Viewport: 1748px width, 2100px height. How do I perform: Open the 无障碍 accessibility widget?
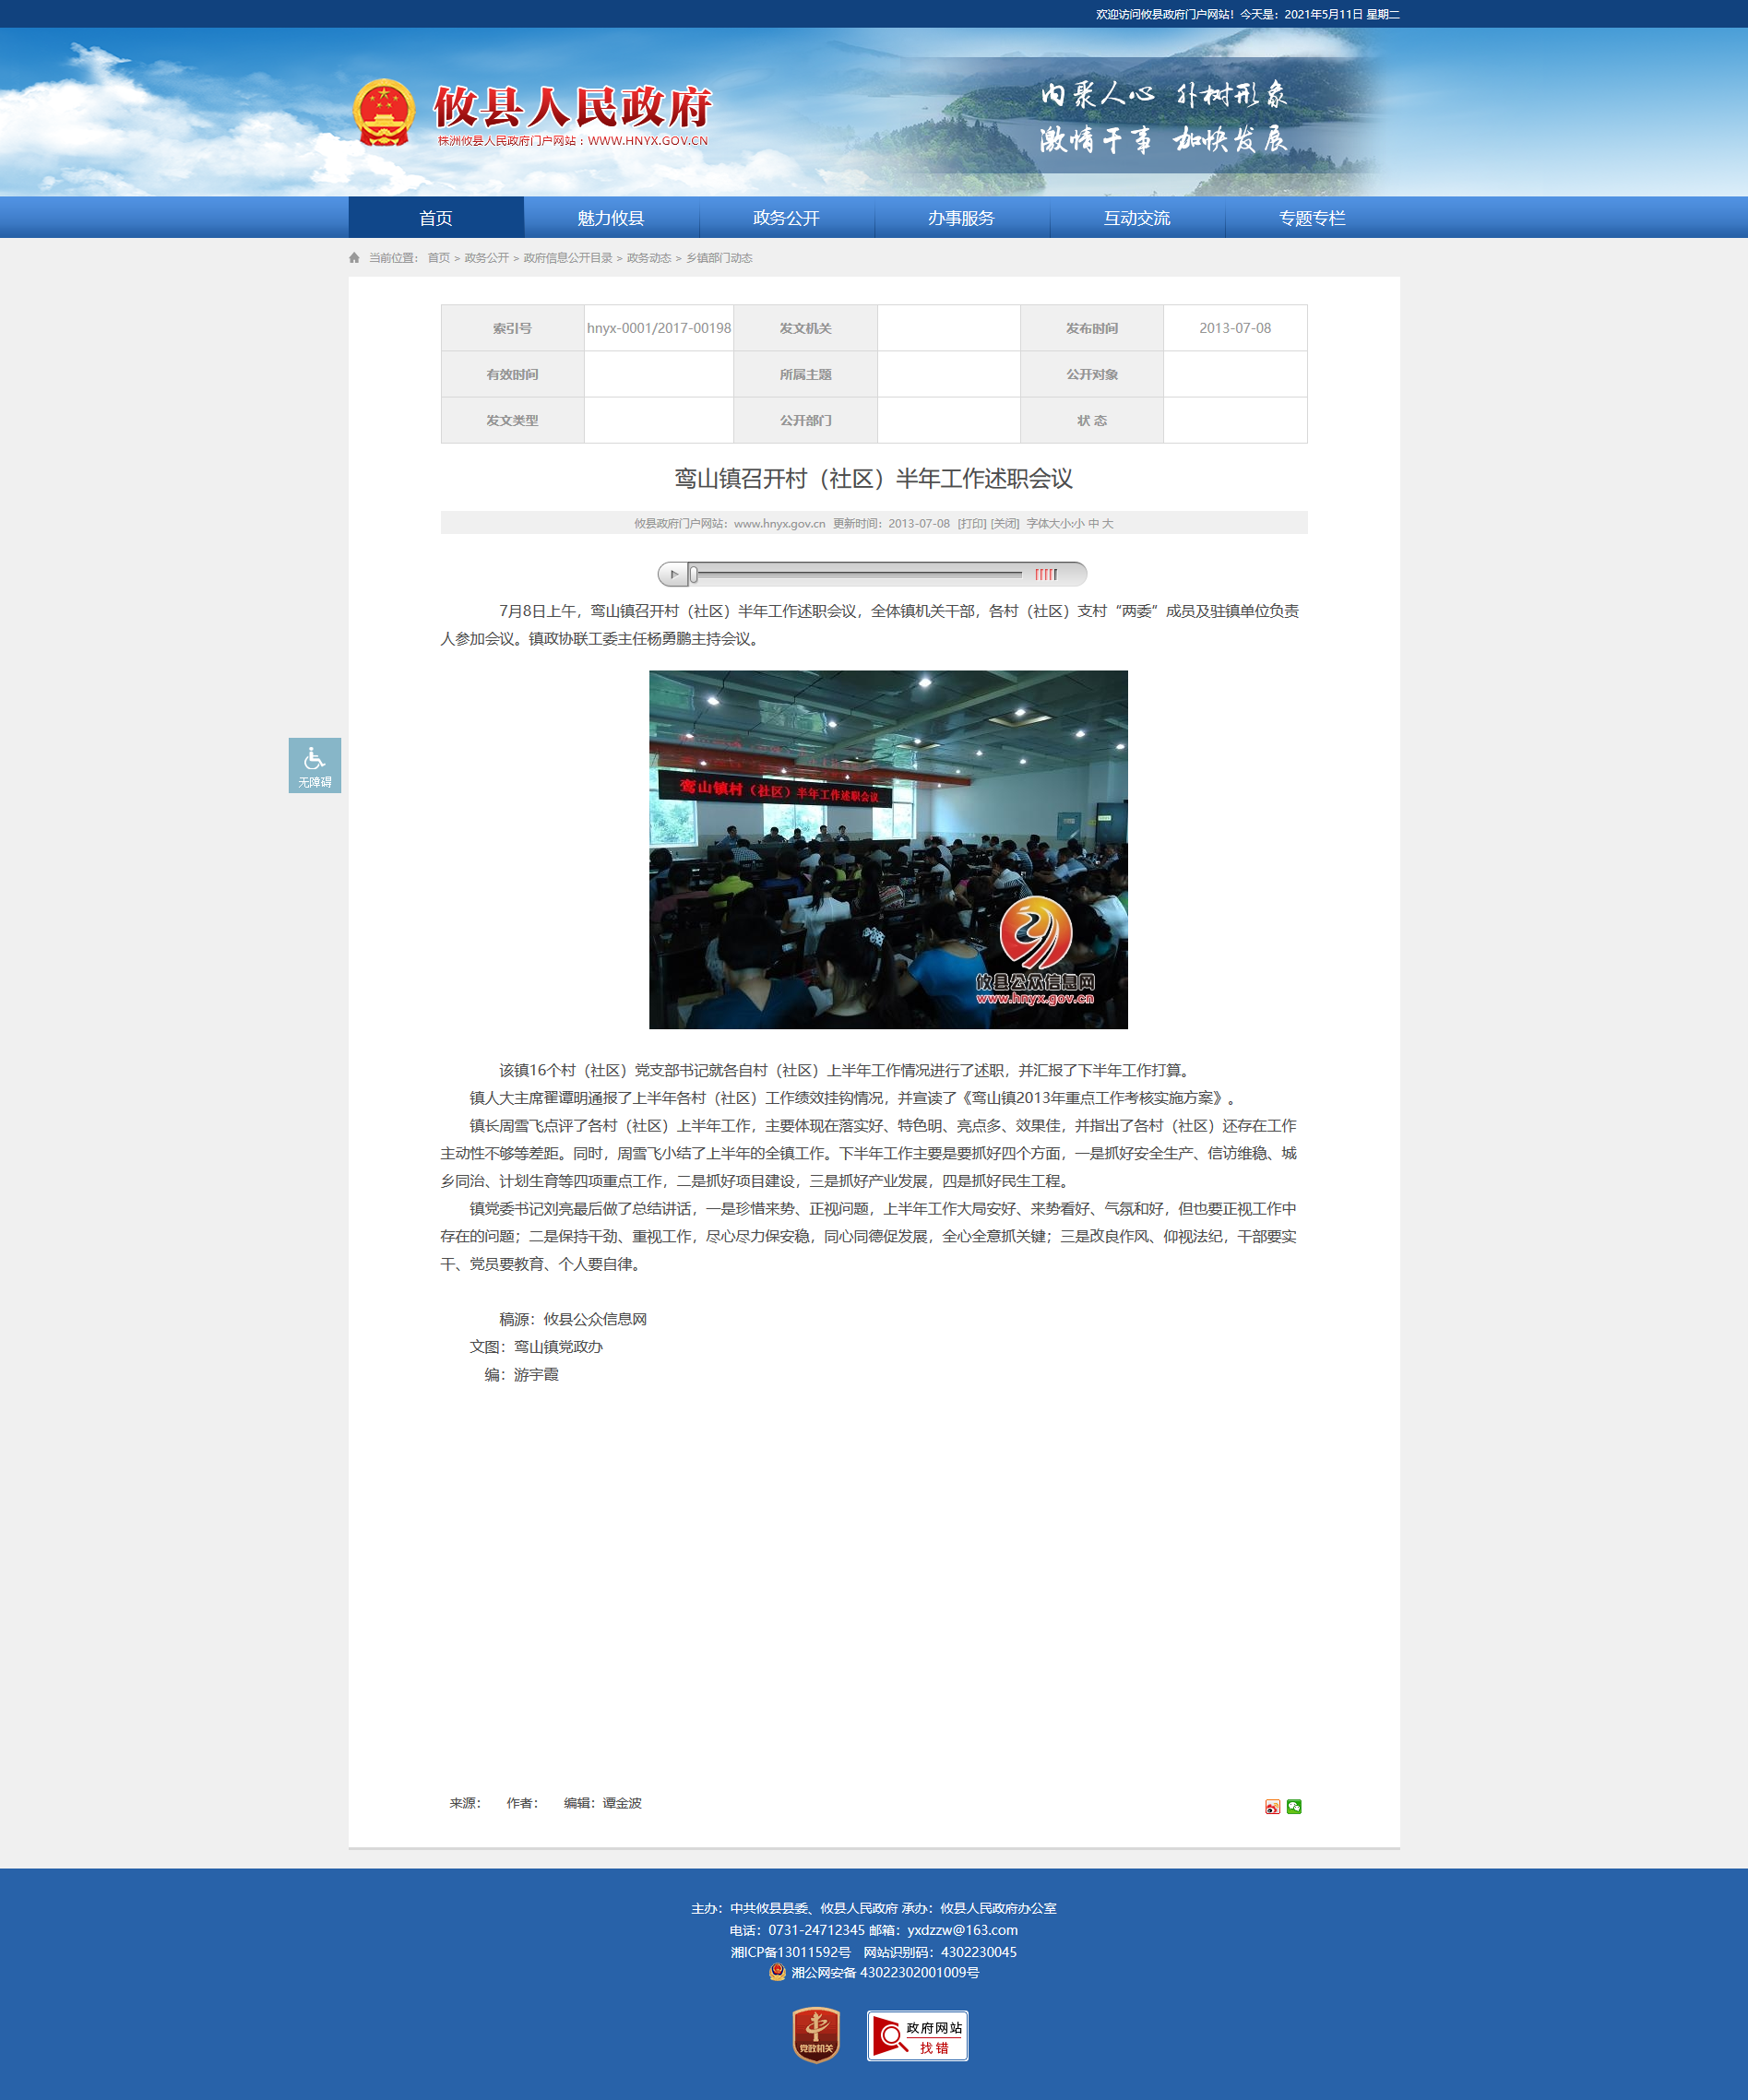pyautogui.click(x=315, y=765)
